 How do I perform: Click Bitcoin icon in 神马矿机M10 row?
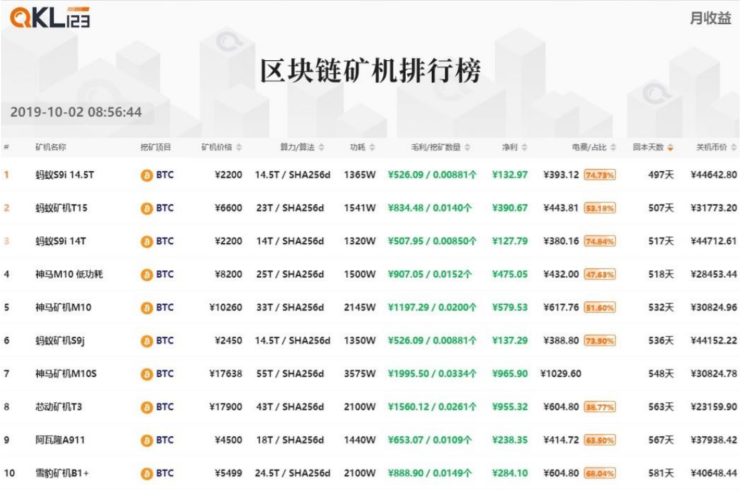[146, 308]
